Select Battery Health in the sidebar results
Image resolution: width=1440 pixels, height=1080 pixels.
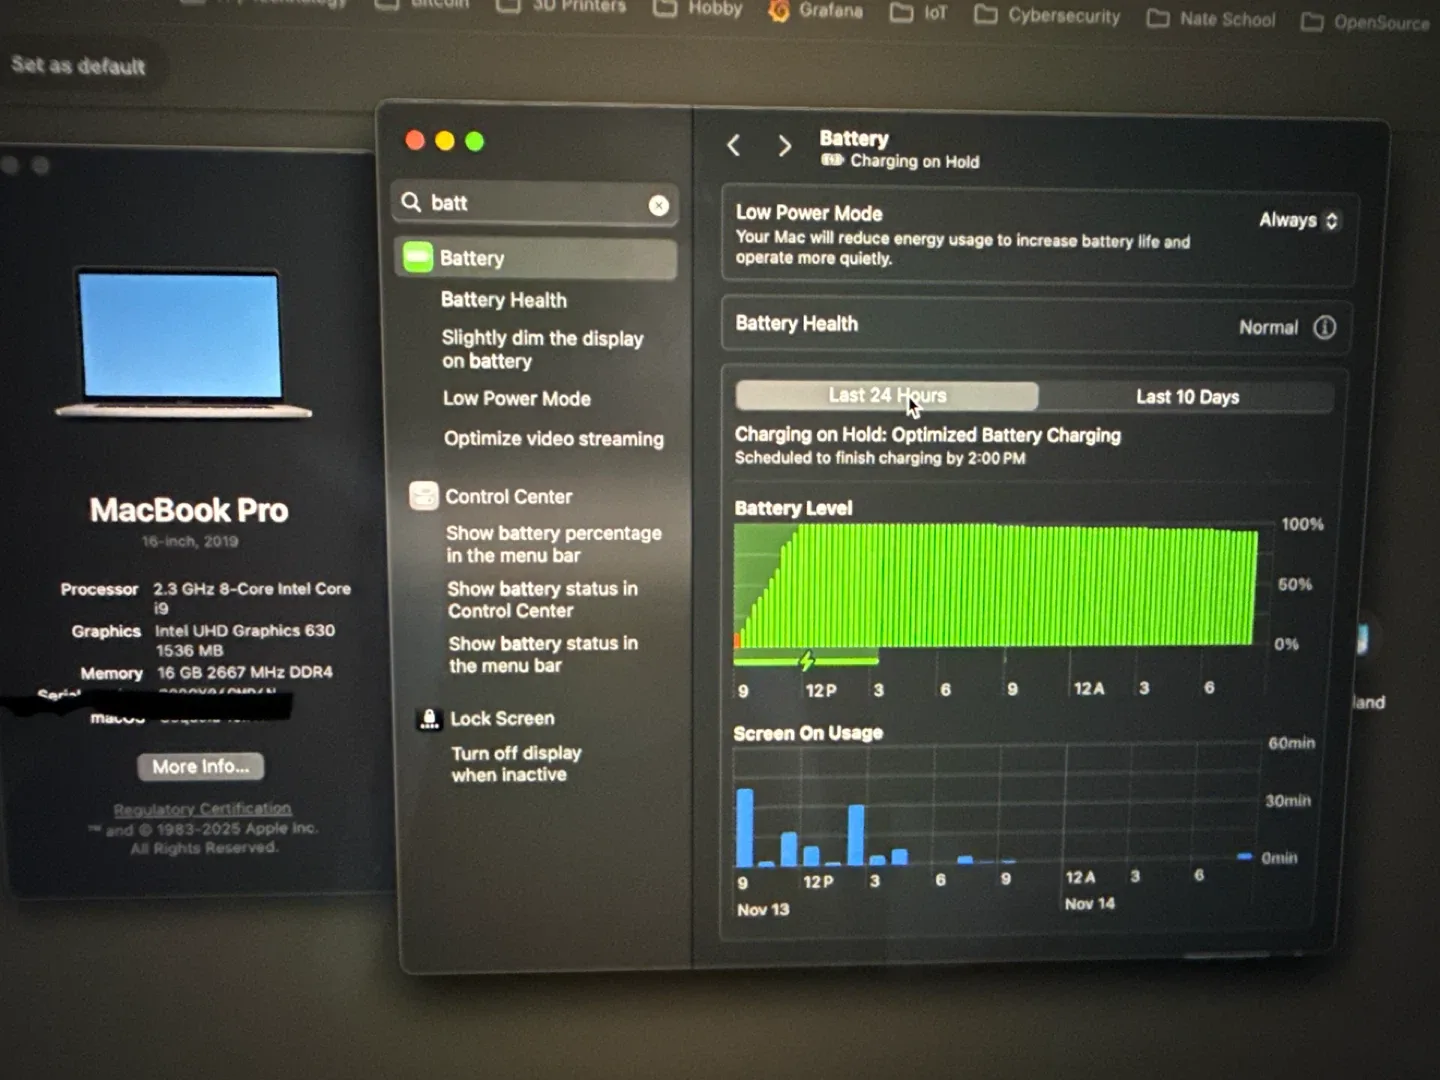click(503, 300)
